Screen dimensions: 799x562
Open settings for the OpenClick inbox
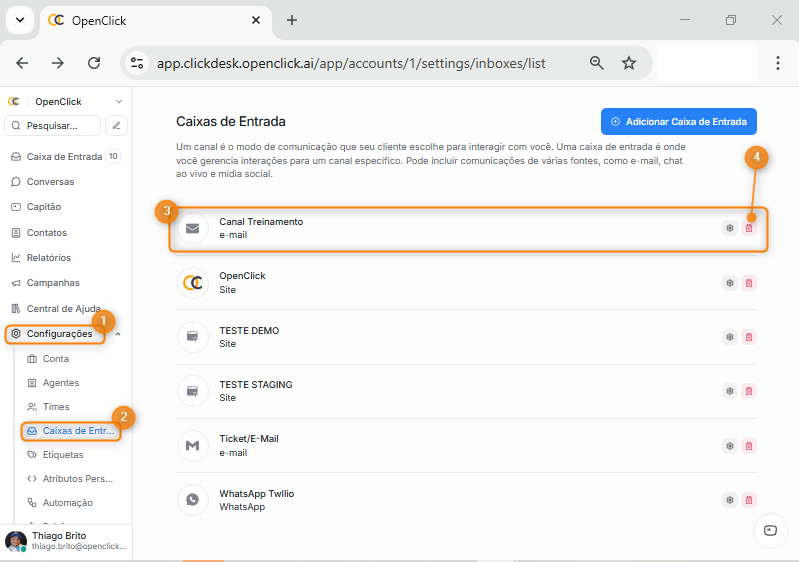[x=730, y=283]
